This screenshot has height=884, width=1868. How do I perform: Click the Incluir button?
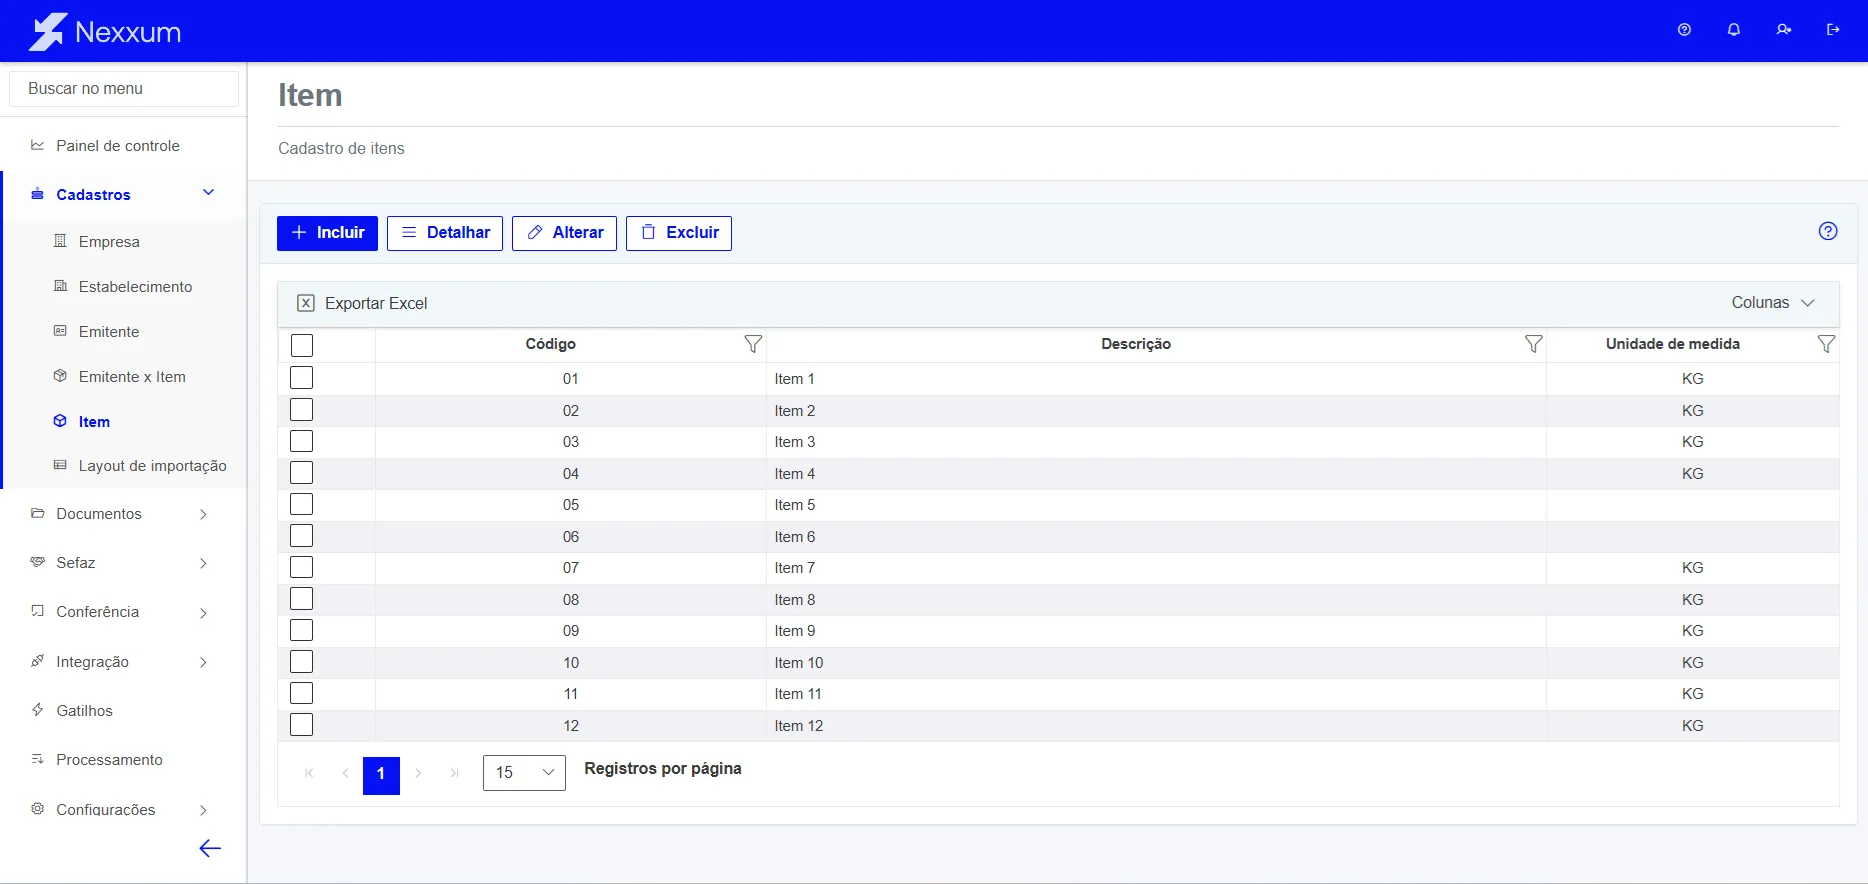tap(327, 233)
